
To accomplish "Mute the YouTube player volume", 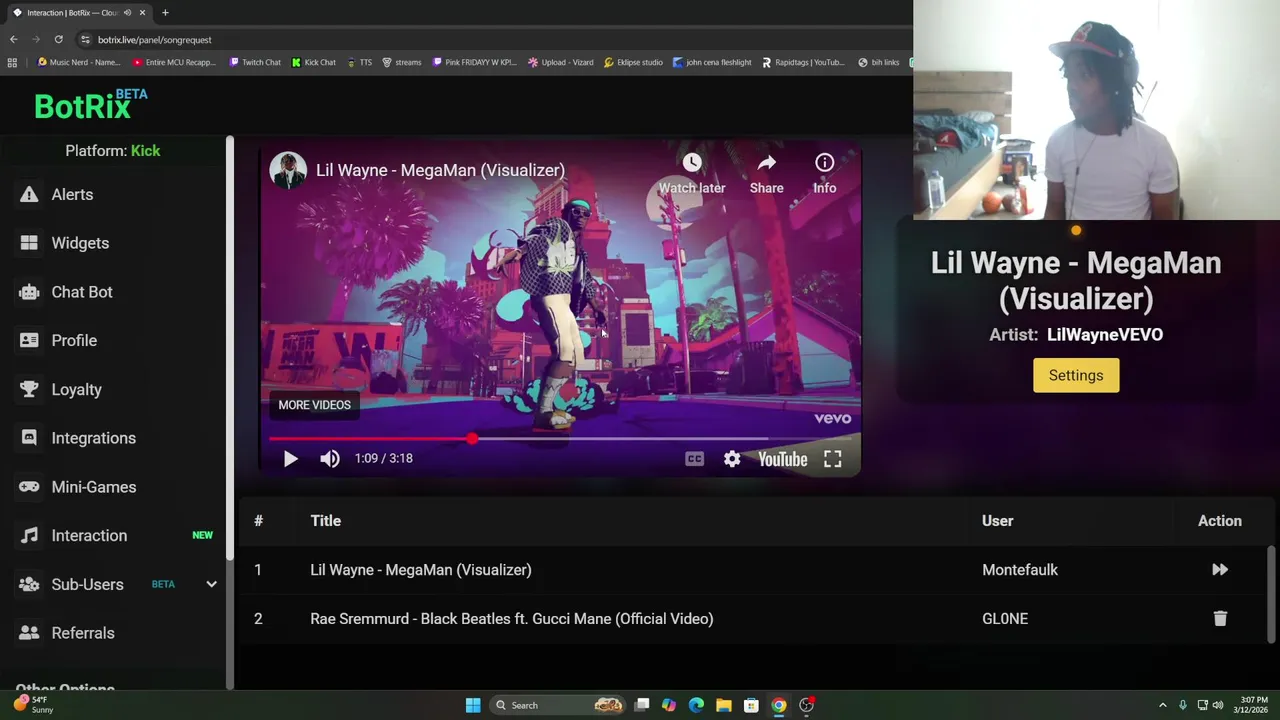I will point(330,459).
